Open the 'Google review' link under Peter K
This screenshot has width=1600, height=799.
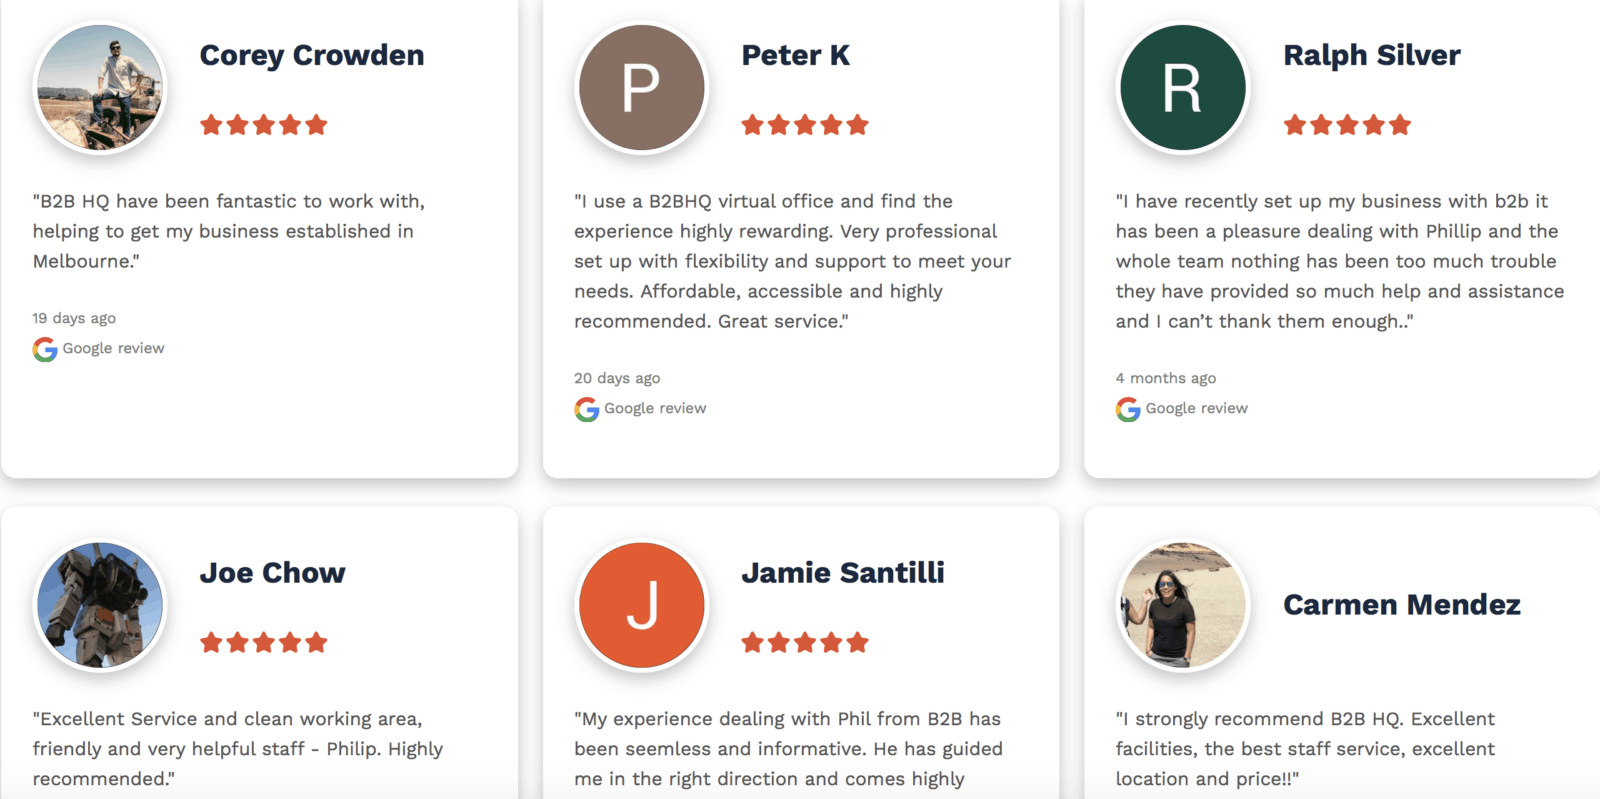coord(655,408)
